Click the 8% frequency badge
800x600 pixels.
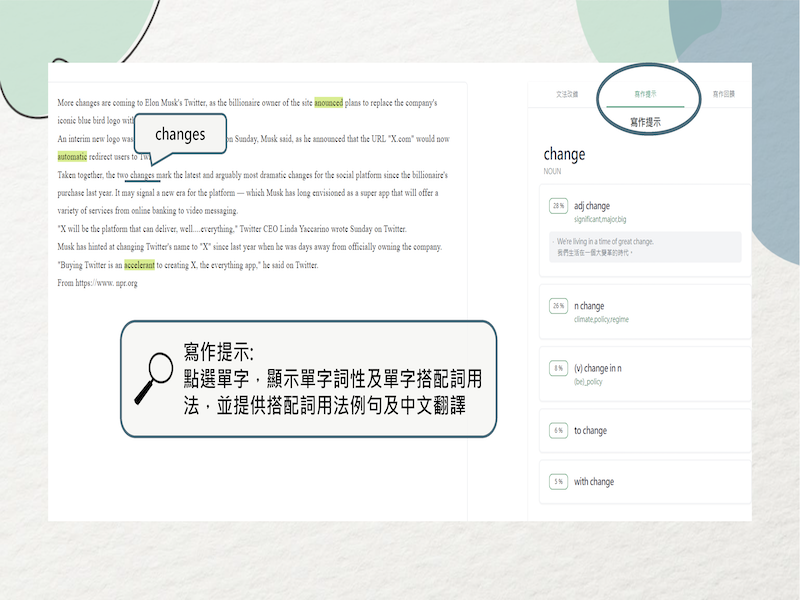point(557,368)
